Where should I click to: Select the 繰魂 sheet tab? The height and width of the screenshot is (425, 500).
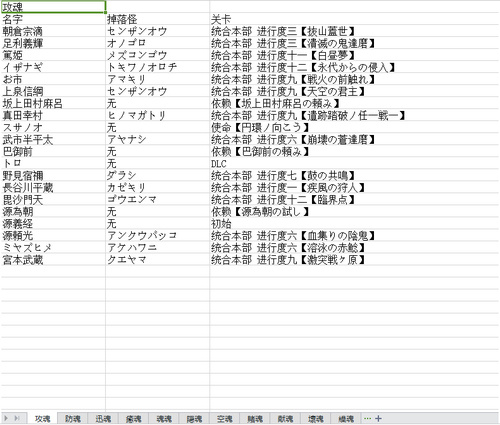[346, 419]
